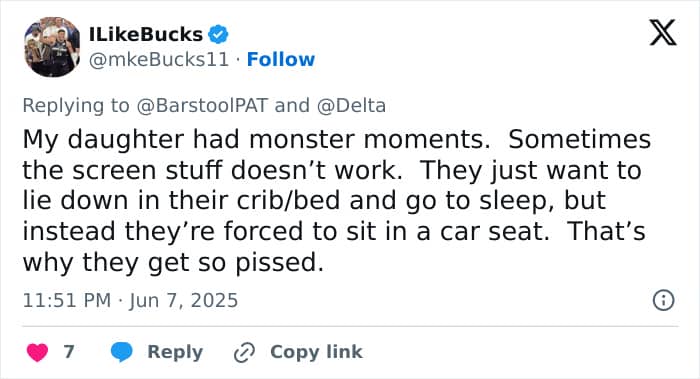
Task: Click the blue reply speech bubble icon
Action: [x=121, y=352]
